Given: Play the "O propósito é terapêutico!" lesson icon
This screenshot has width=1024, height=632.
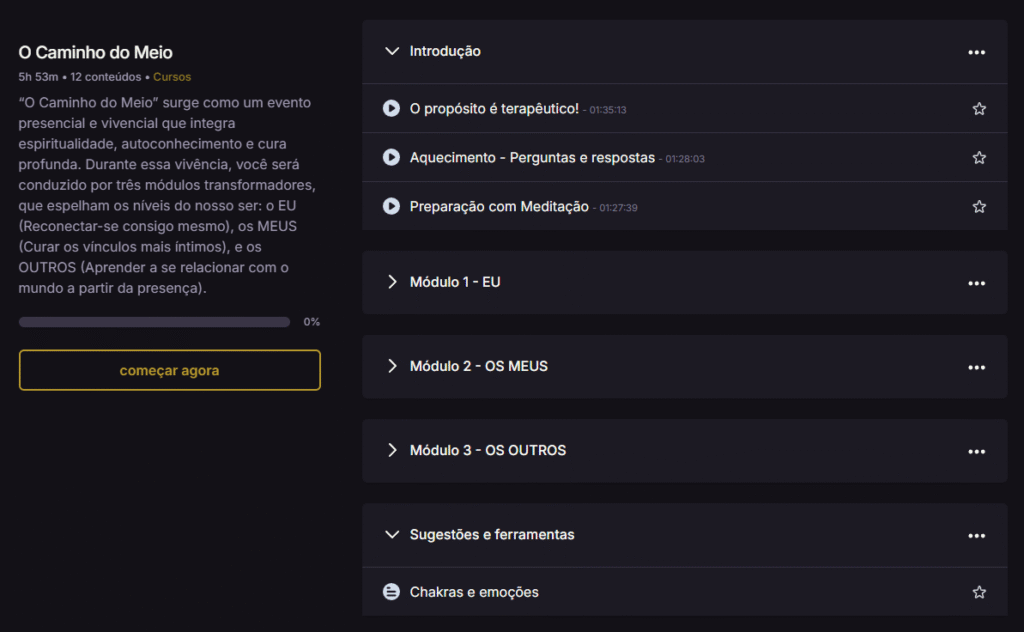Looking at the screenshot, I should (x=392, y=108).
